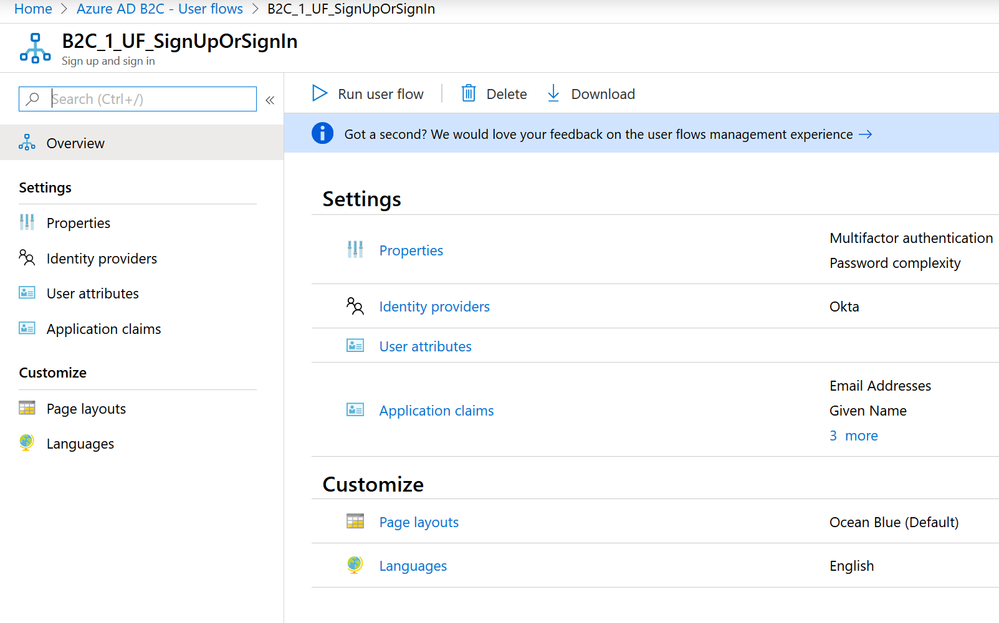Image resolution: width=999 pixels, height=623 pixels.
Task: Click the Application claims card icon in the sidebar
Action: pos(27,328)
